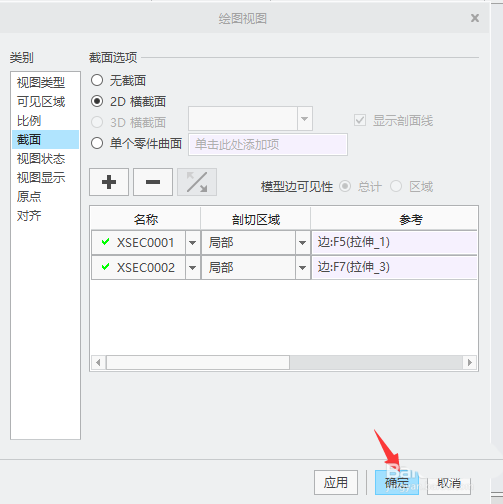Choose 区域 for model edge visibility
Viewport: 503px width, 504px height.
(x=396, y=186)
